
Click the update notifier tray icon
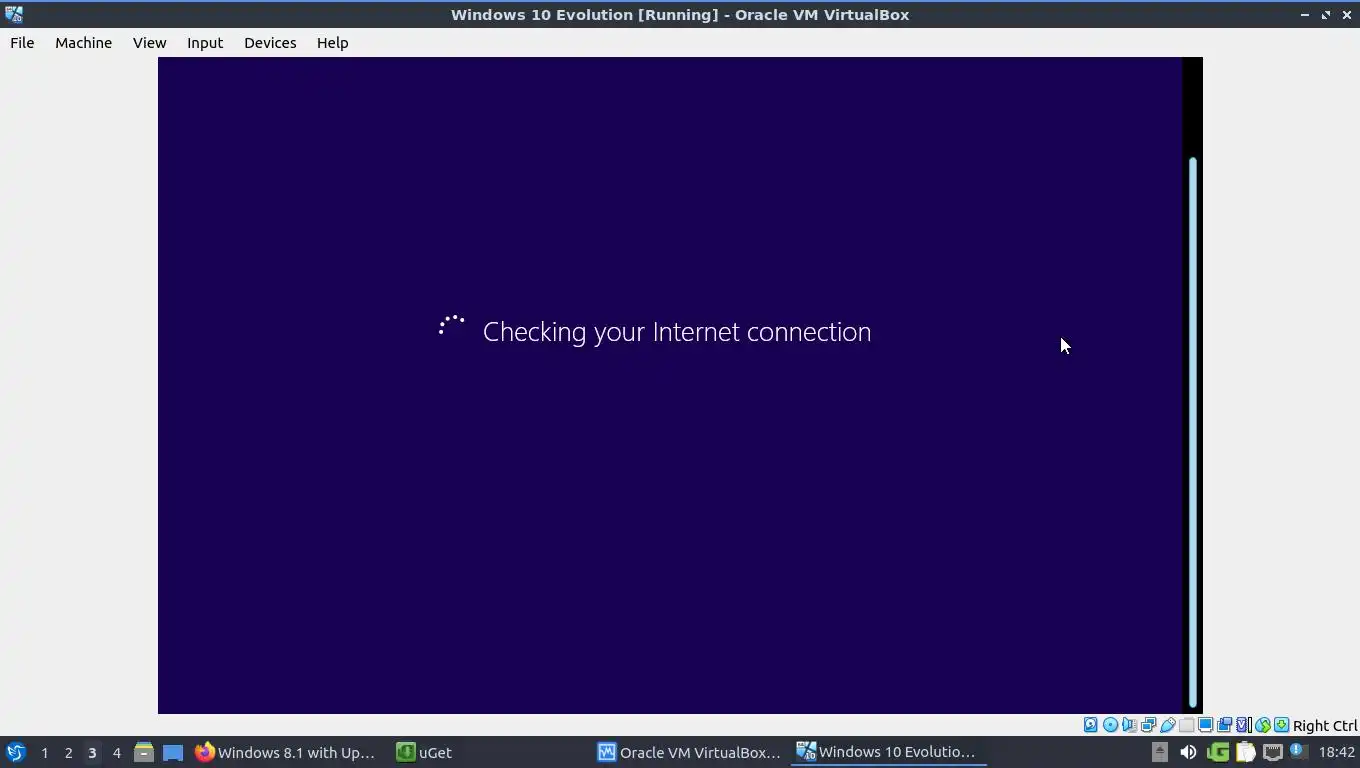pyautogui.click(x=1298, y=751)
